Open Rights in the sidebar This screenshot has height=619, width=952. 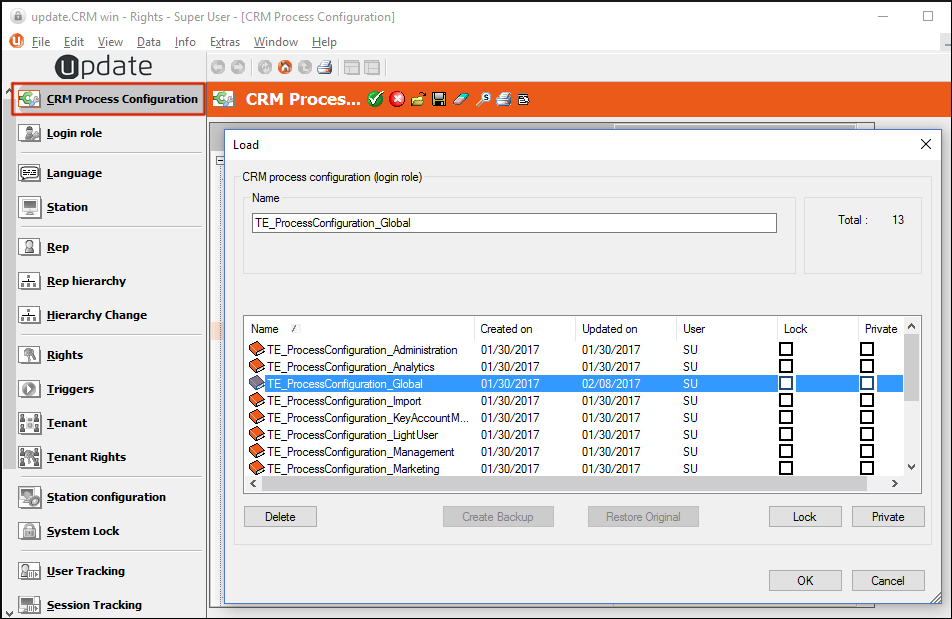64,355
